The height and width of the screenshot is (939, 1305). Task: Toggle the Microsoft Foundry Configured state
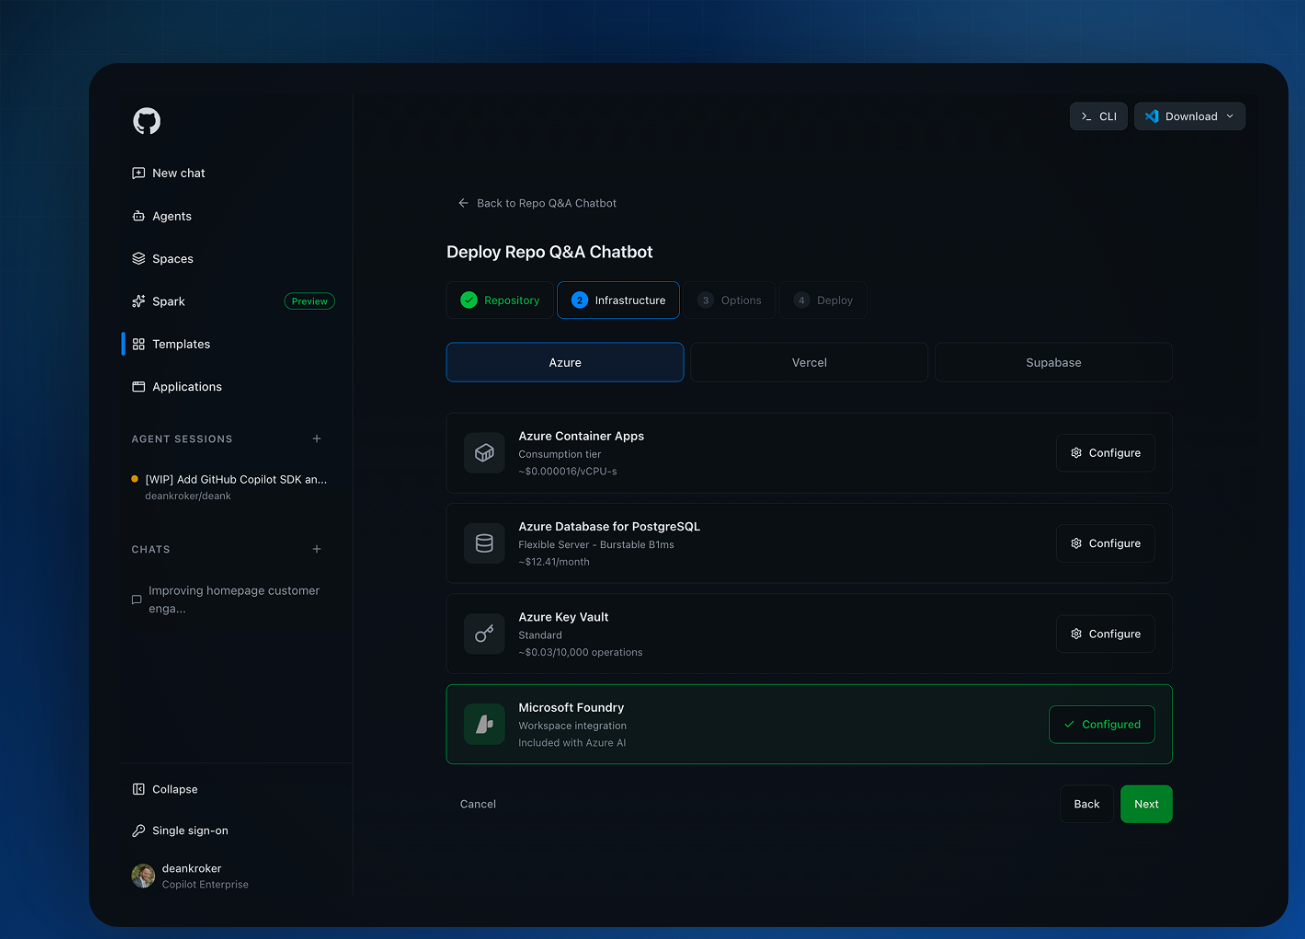click(x=1101, y=724)
